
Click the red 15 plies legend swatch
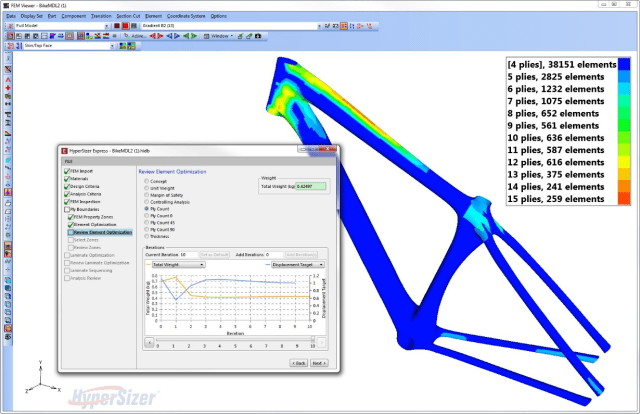pyautogui.click(x=624, y=198)
